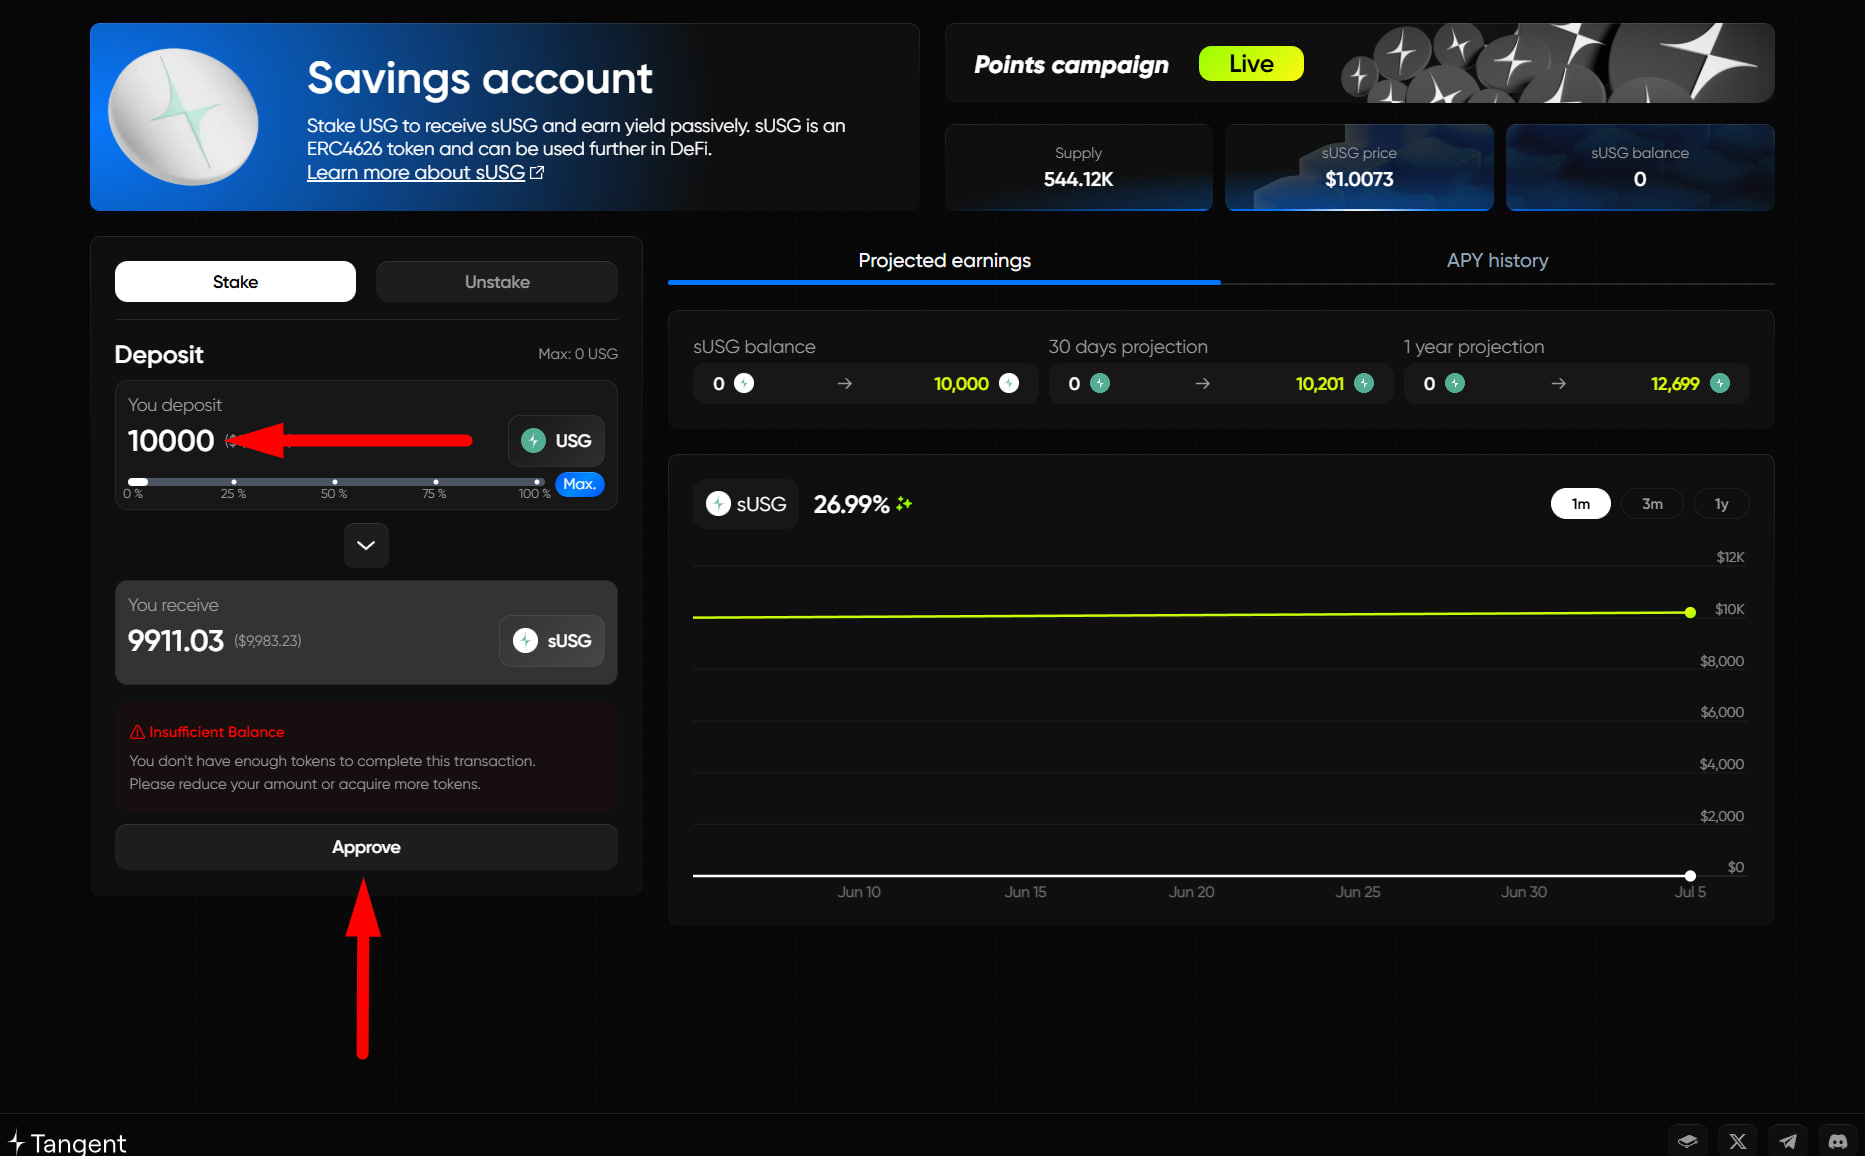
Task: Open the Telegram icon in footer
Action: 1788,1141
